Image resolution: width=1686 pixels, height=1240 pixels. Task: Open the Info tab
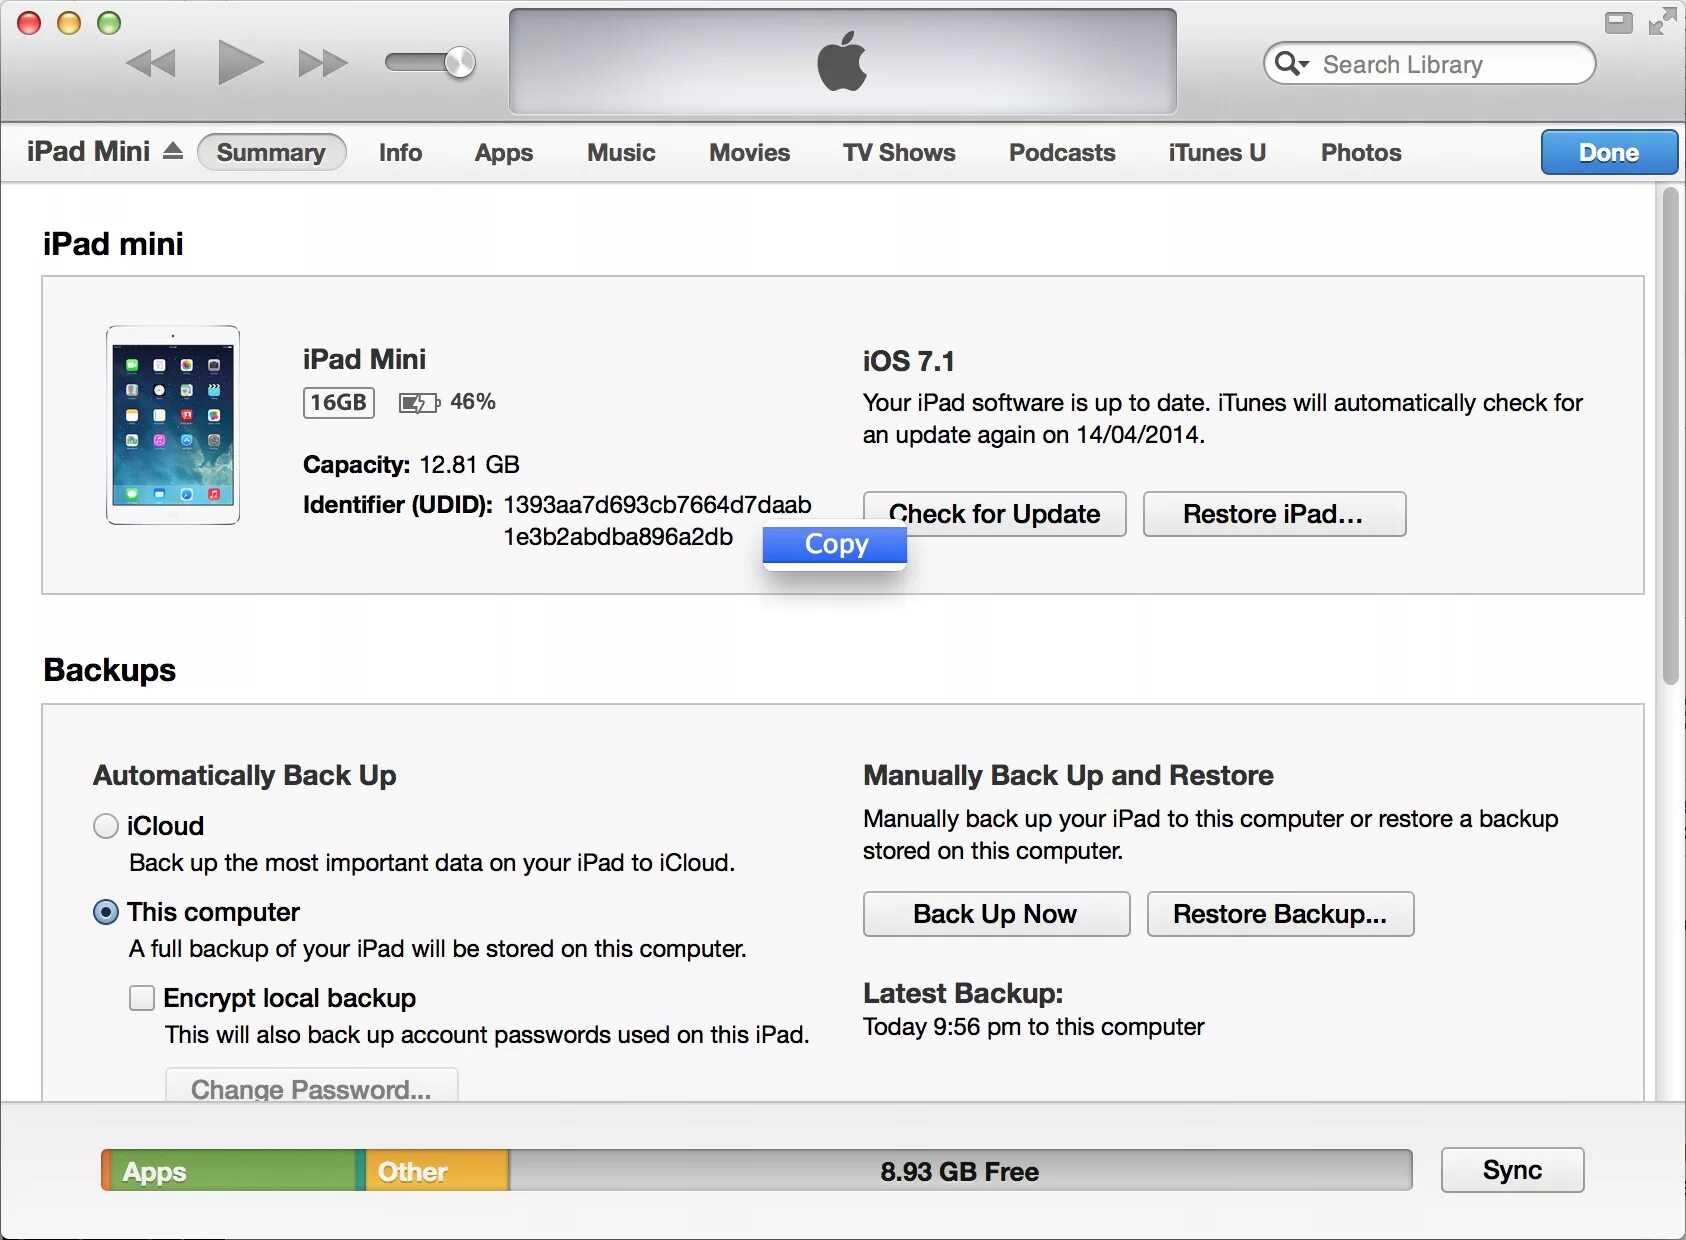coord(400,152)
